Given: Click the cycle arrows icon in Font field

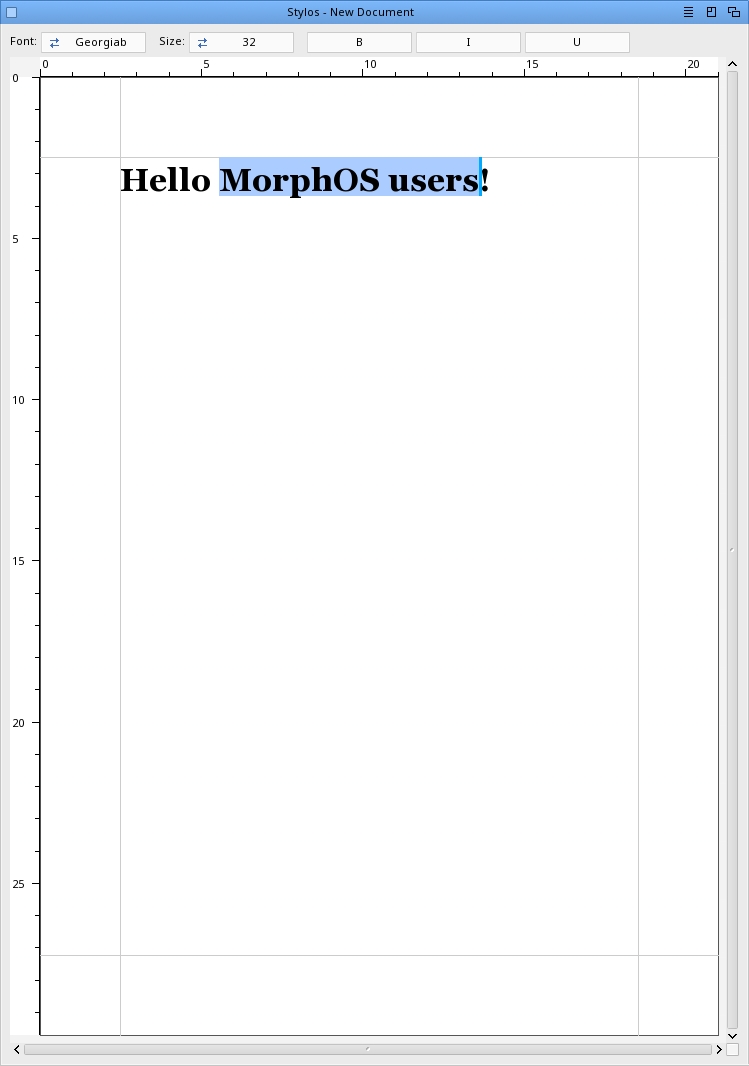Looking at the screenshot, I should pos(55,42).
